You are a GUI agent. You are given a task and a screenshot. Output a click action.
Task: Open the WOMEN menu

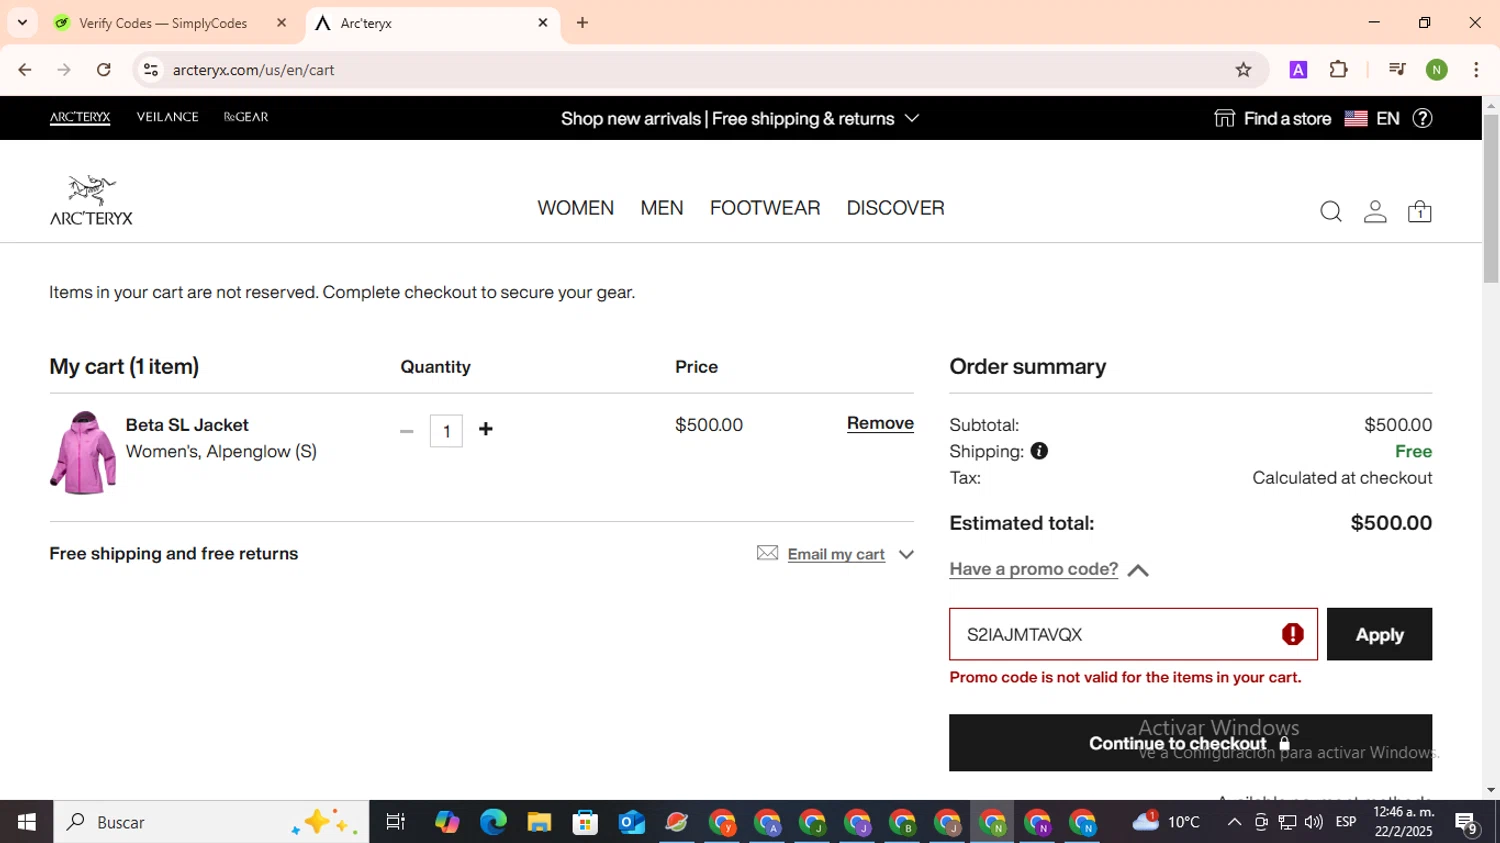coord(575,208)
